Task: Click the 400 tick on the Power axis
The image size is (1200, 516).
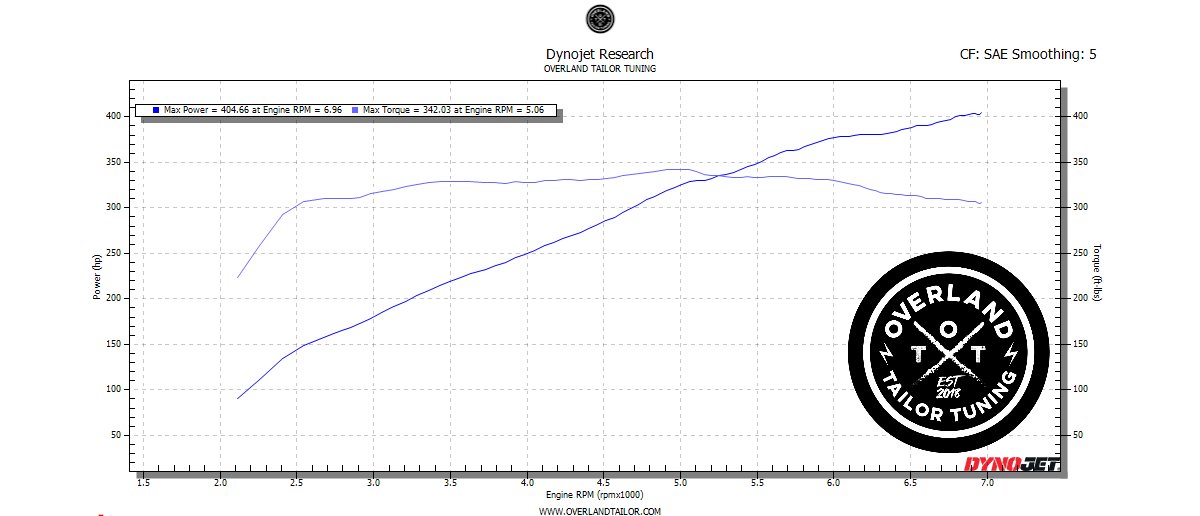Action: 115,116
